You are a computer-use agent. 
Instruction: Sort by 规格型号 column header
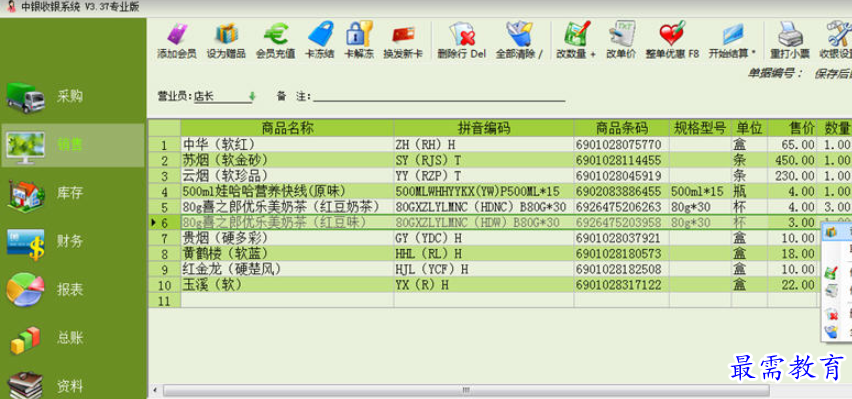[700, 128]
